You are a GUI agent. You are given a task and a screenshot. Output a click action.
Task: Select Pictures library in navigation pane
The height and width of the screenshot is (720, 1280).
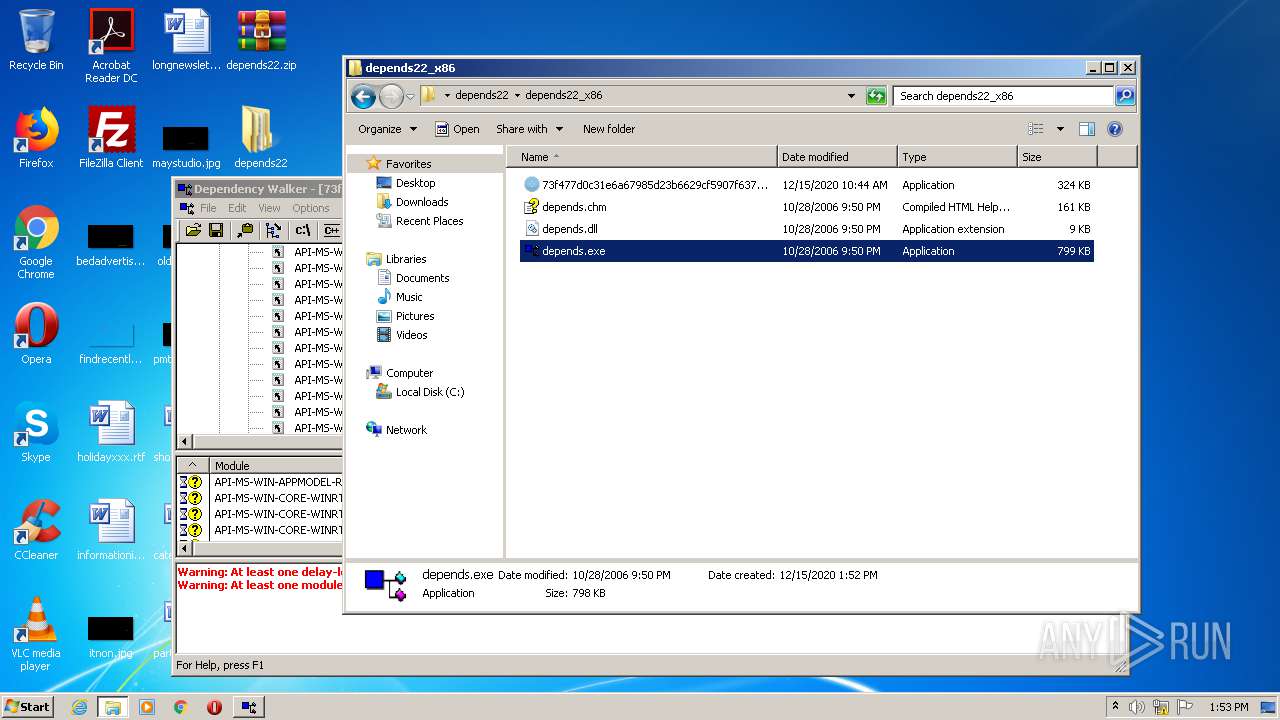tap(414, 316)
